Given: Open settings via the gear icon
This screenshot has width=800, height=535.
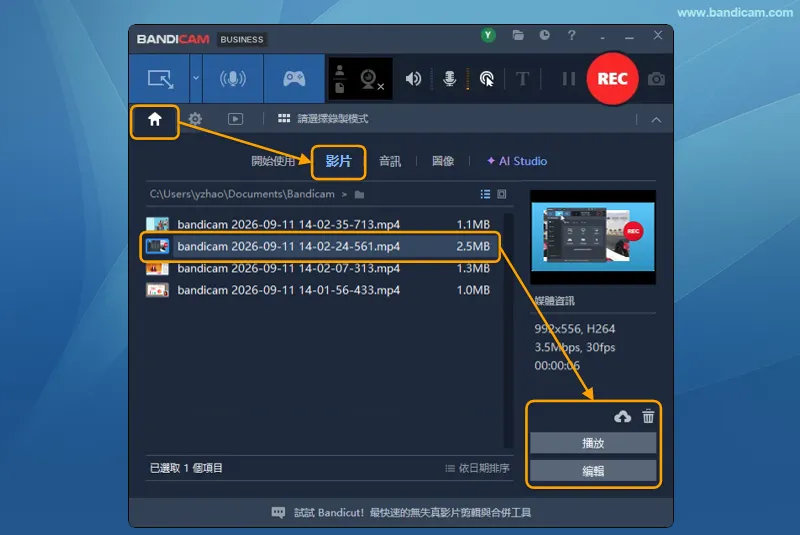Looking at the screenshot, I should coord(195,119).
